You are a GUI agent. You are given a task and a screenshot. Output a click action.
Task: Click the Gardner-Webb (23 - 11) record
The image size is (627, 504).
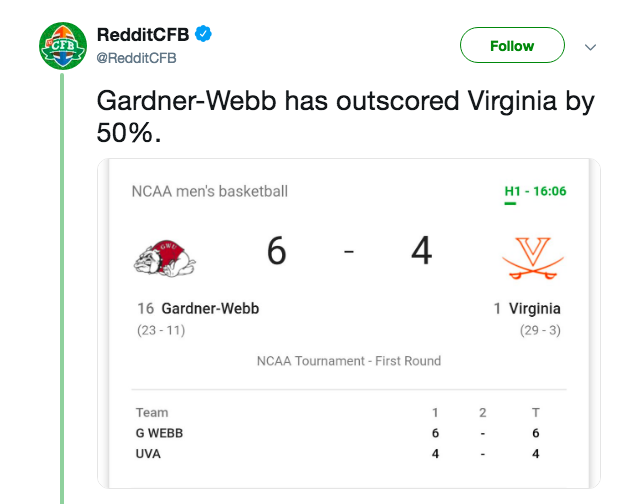[160, 331]
